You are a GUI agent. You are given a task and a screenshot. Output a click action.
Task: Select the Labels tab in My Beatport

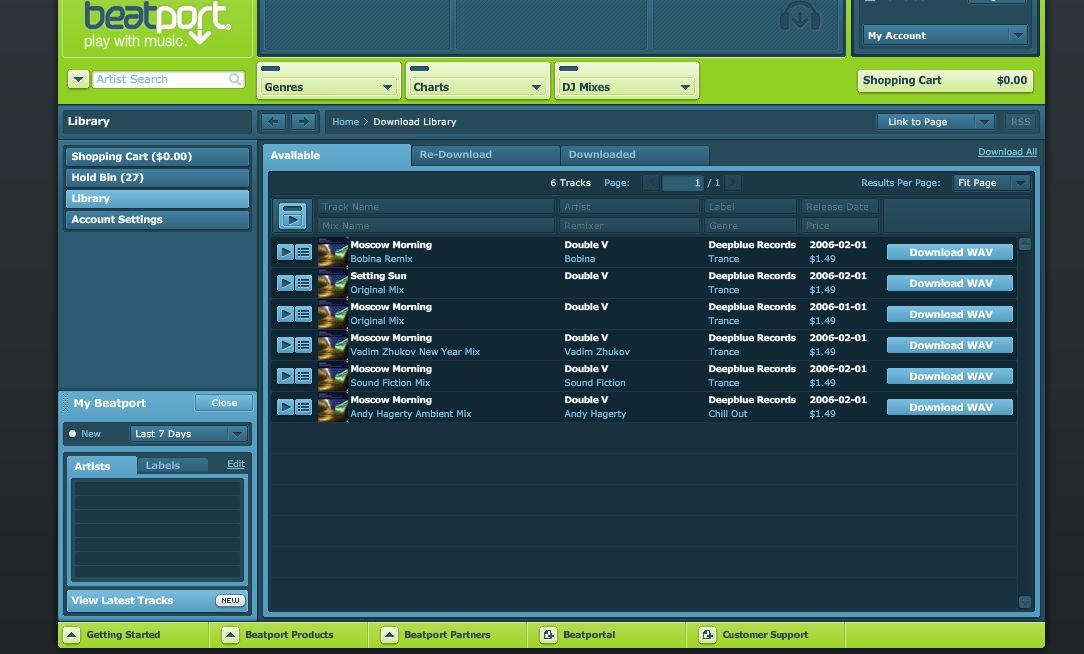click(x=173, y=466)
